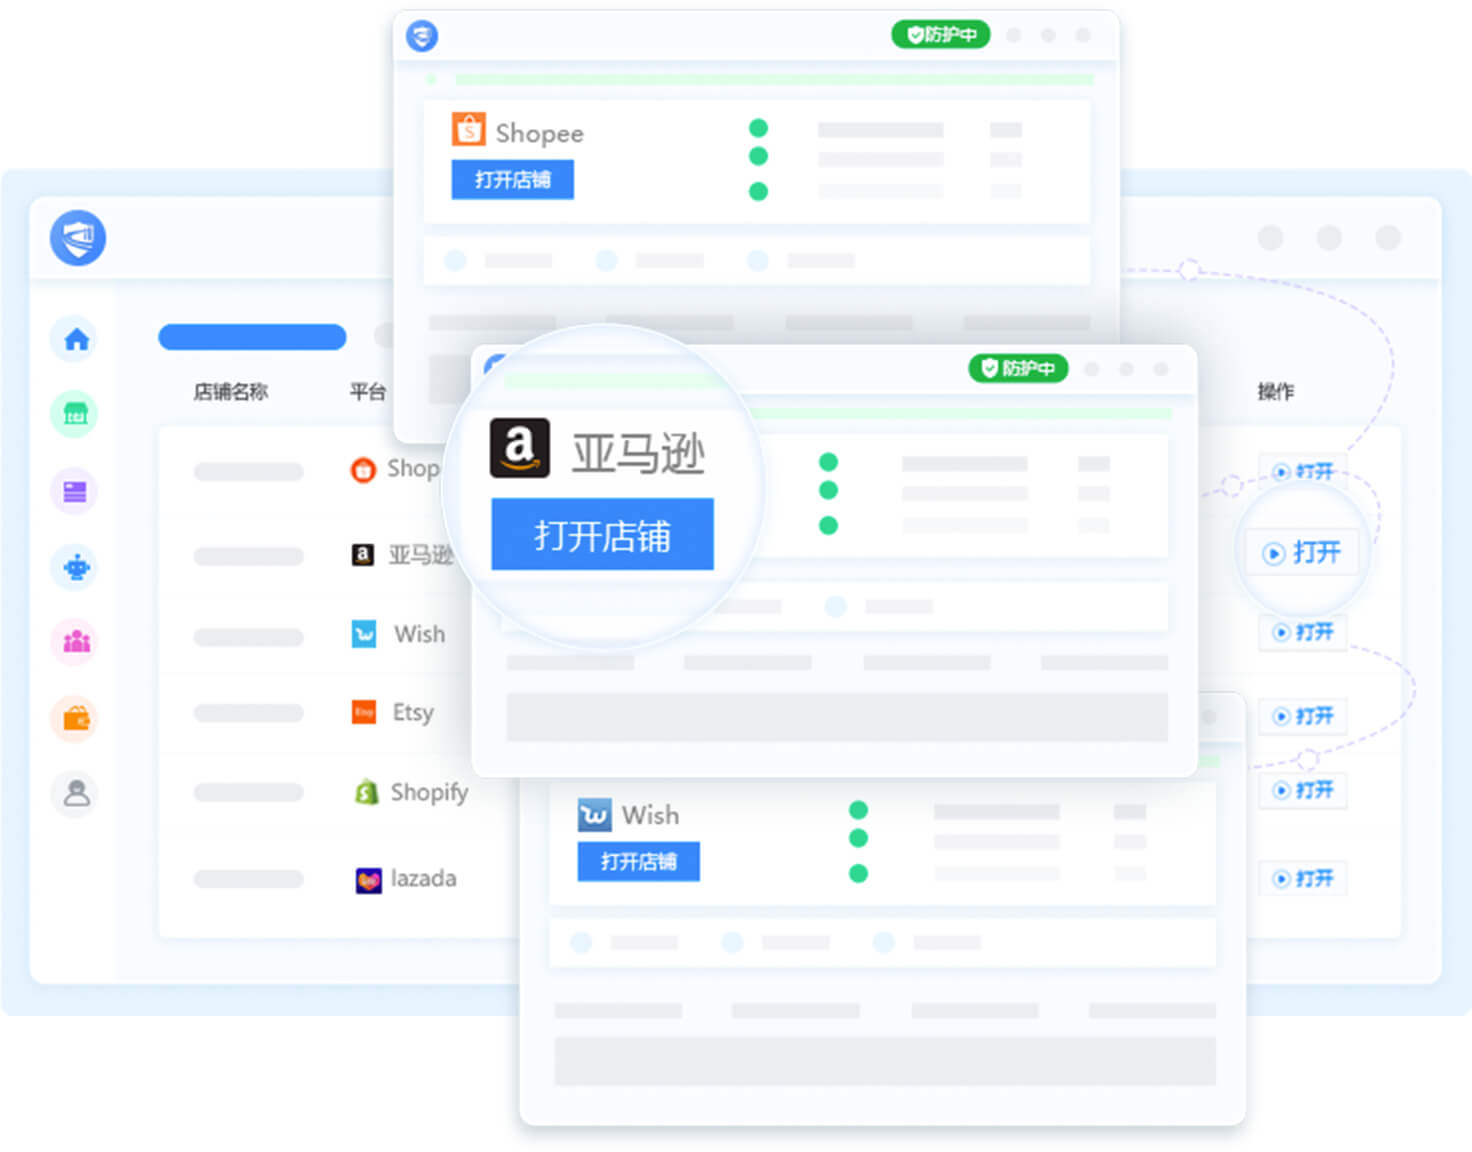The height and width of the screenshot is (1152, 1472).
Task: Click the 平台 column header
Action: pyautogui.click(x=367, y=391)
